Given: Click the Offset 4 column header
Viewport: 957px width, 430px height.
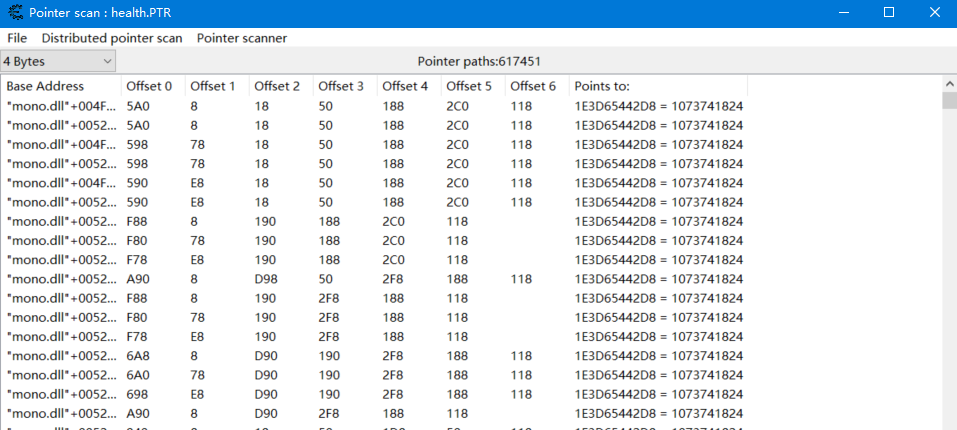Looking at the screenshot, I should (x=405, y=86).
